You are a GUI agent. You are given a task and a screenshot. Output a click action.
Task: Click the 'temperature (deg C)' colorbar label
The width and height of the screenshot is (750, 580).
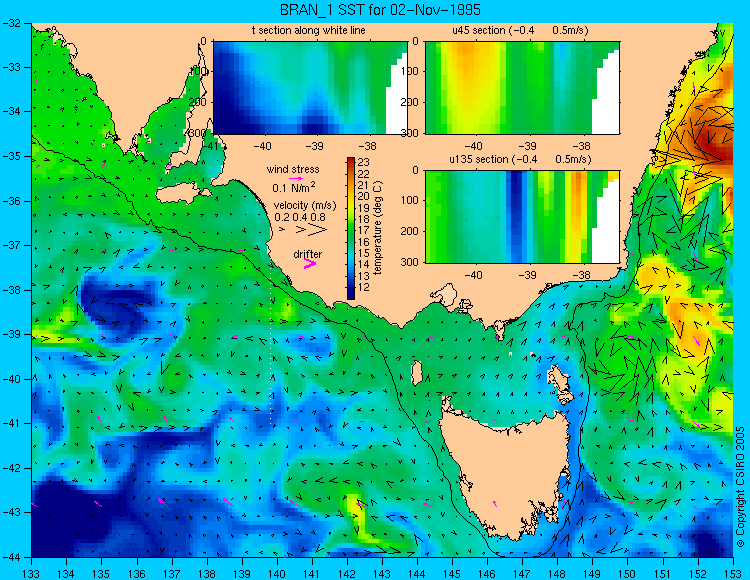378,228
